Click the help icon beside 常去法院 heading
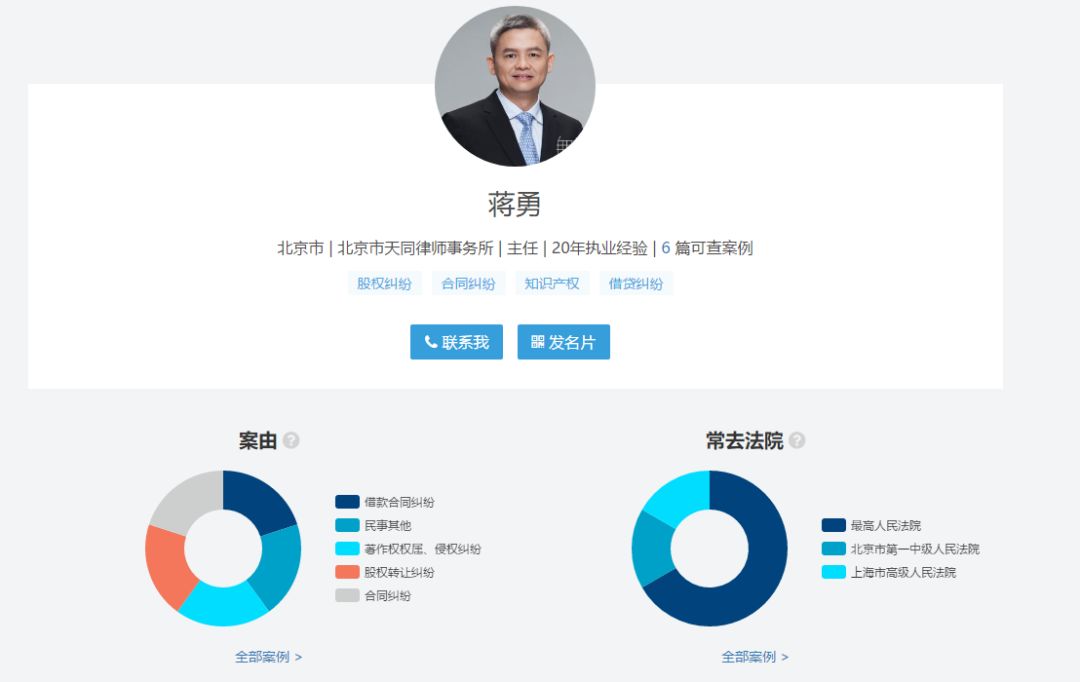 (797, 440)
